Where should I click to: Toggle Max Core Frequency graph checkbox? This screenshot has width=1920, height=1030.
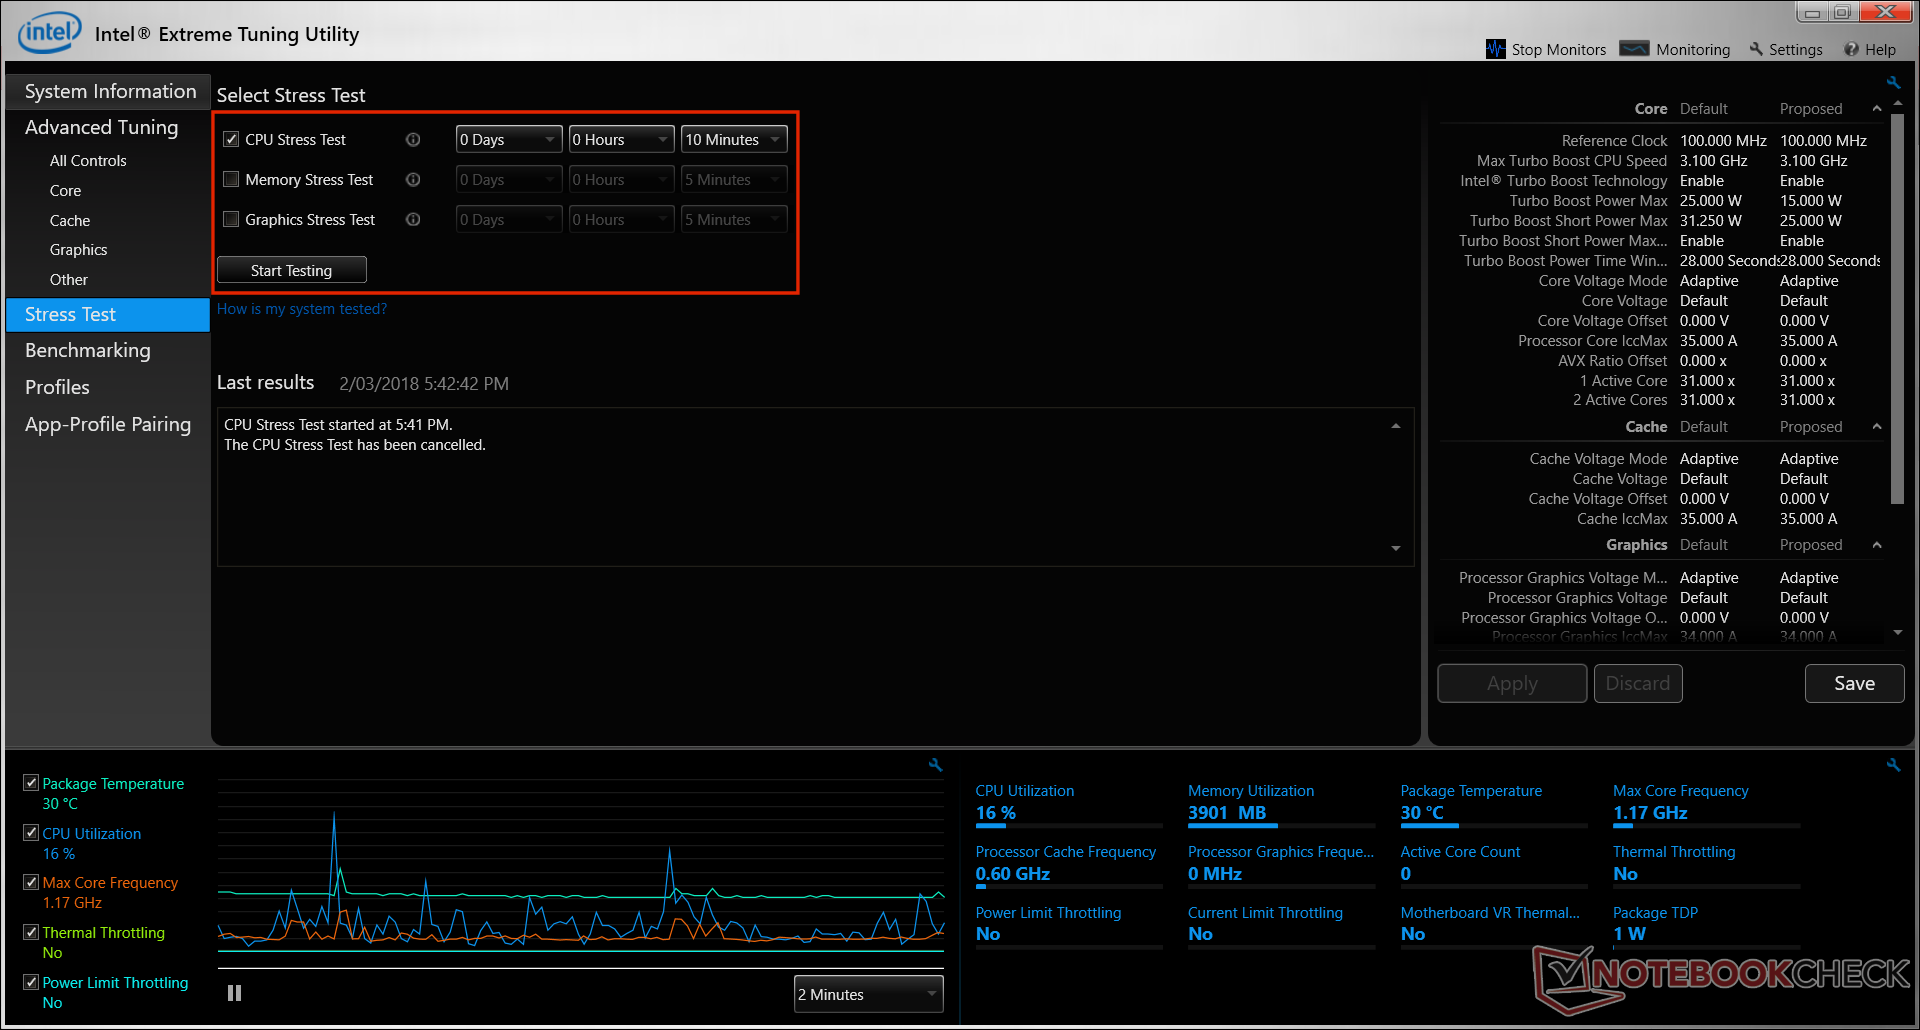pyautogui.click(x=31, y=882)
